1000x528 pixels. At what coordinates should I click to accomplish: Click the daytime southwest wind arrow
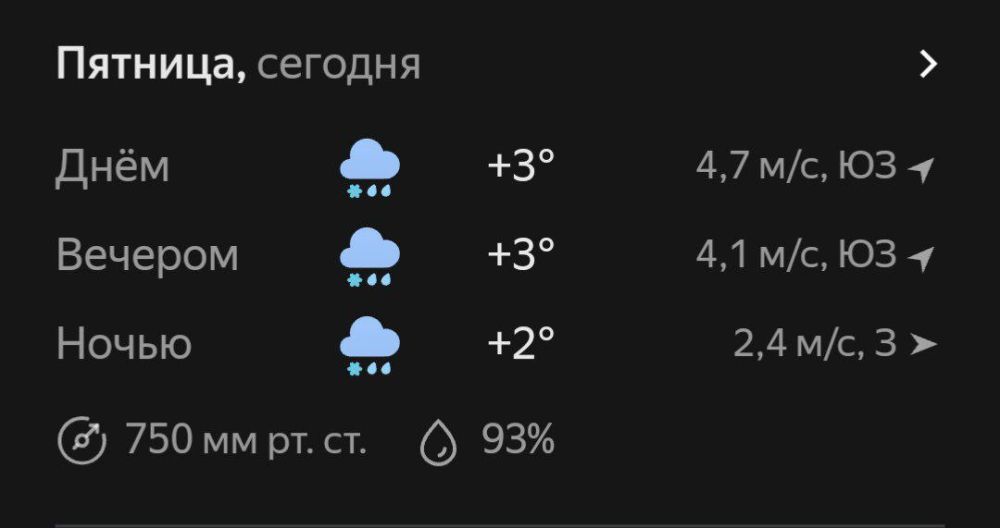point(921,170)
